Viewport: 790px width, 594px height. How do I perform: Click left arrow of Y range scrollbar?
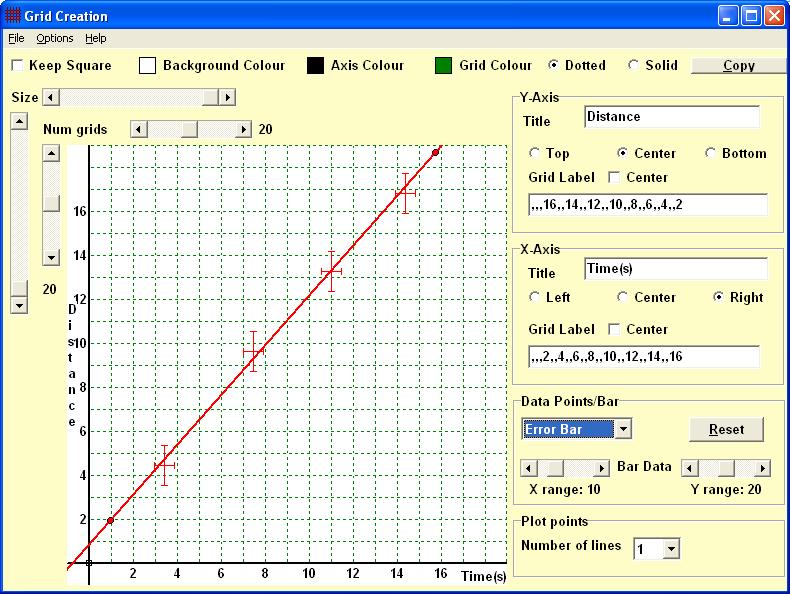pyautogui.click(x=689, y=468)
